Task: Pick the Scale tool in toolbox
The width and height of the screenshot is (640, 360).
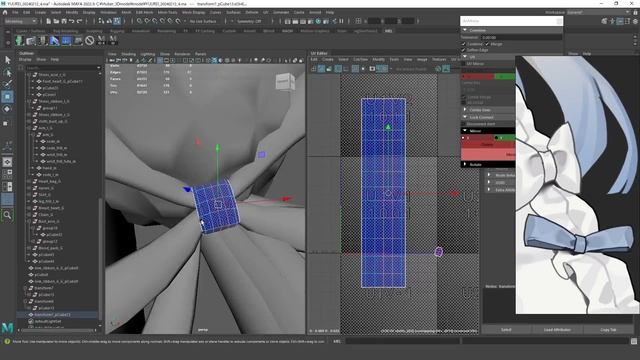Action: (x=7, y=122)
